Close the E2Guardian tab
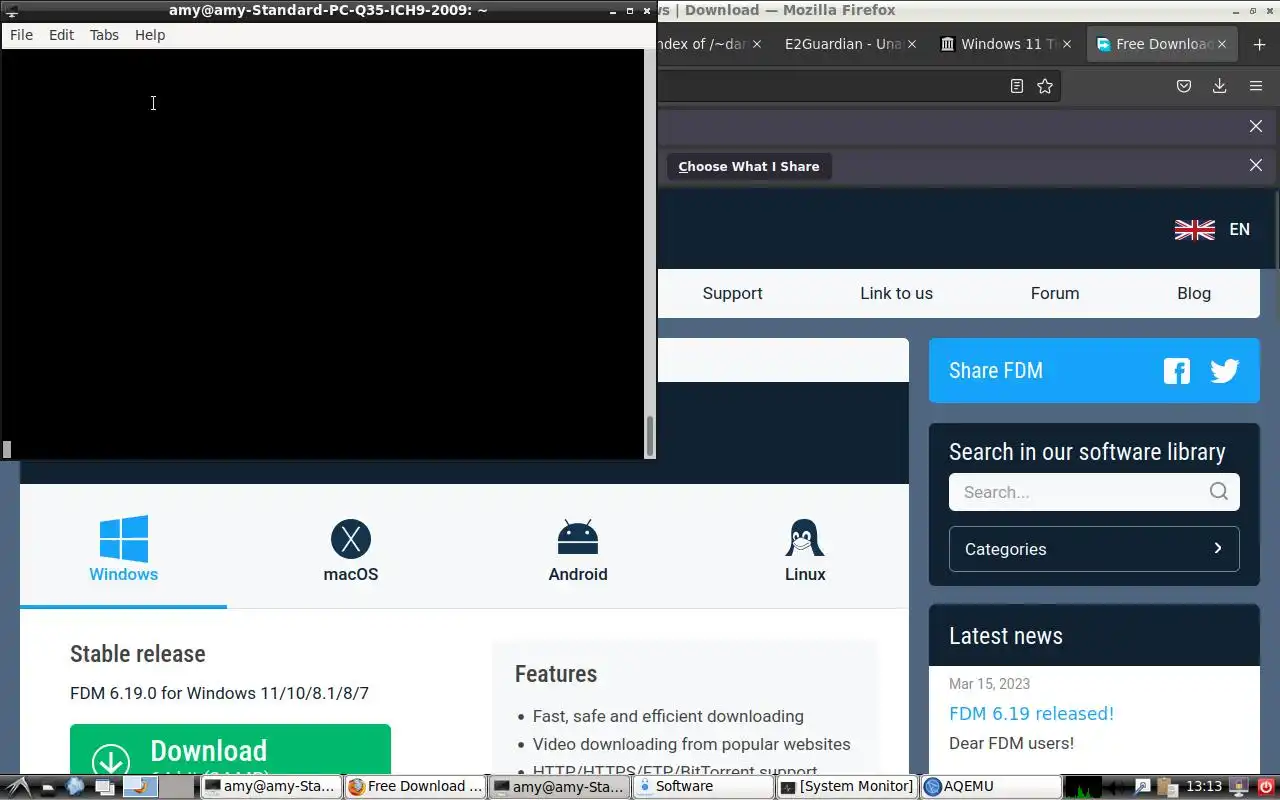The height and width of the screenshot is (800, 1280). tap(911, 44)
